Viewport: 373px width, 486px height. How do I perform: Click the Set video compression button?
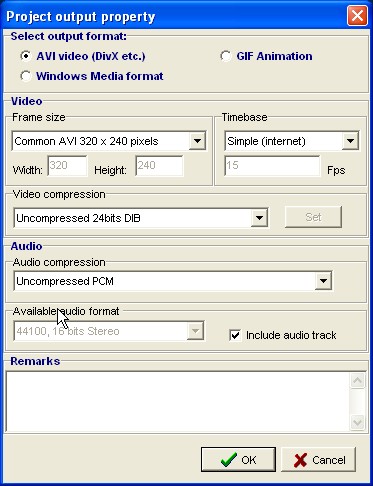click(313, 217)
